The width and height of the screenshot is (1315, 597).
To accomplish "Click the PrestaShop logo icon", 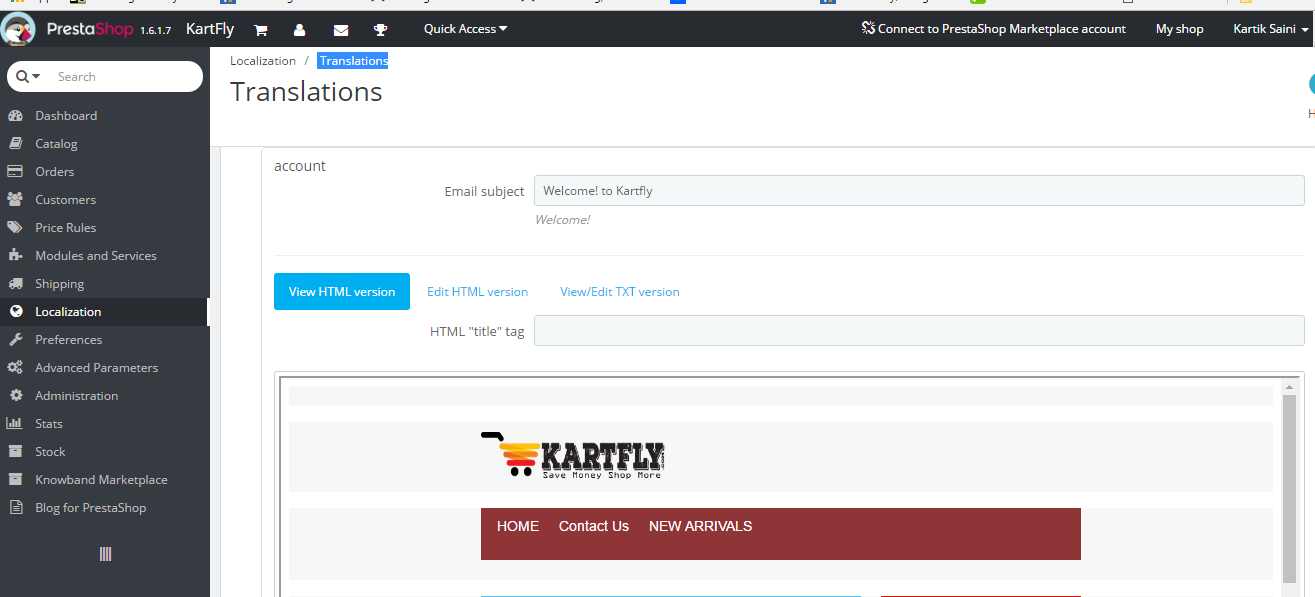I will [19, 29].
